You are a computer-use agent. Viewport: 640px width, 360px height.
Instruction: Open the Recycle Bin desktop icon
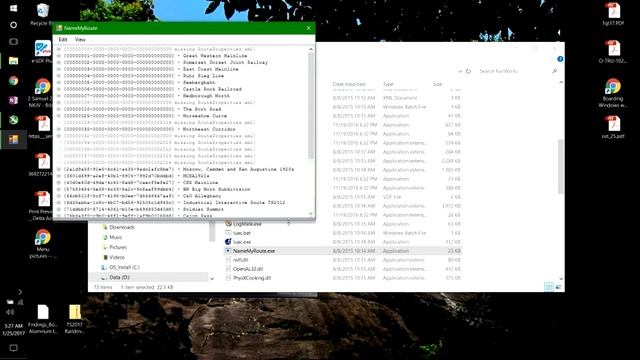(x=42, y=14)
